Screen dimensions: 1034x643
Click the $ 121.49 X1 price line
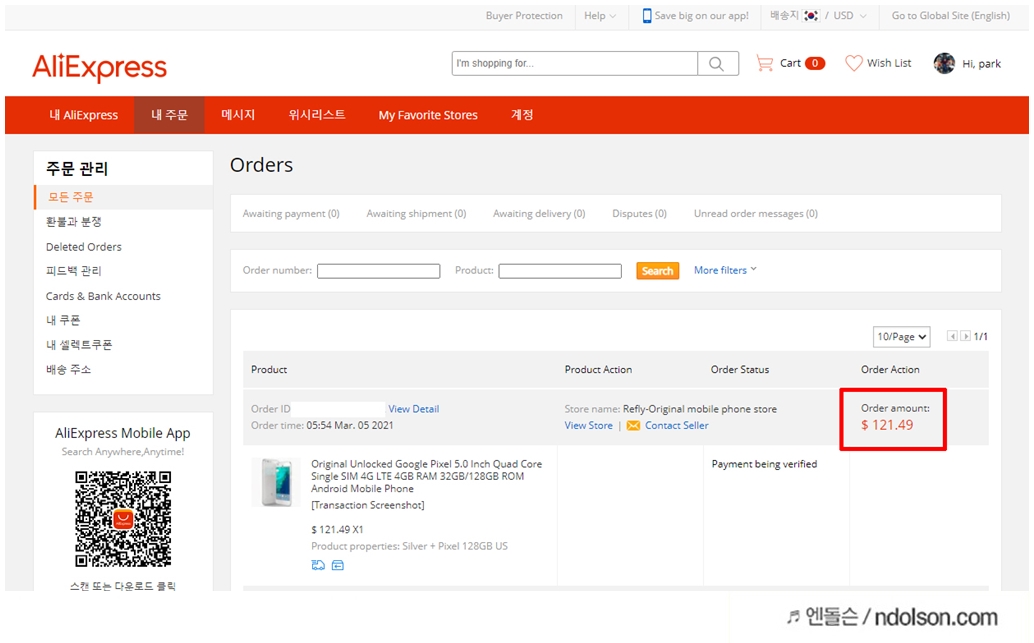[x=337, y=530]
